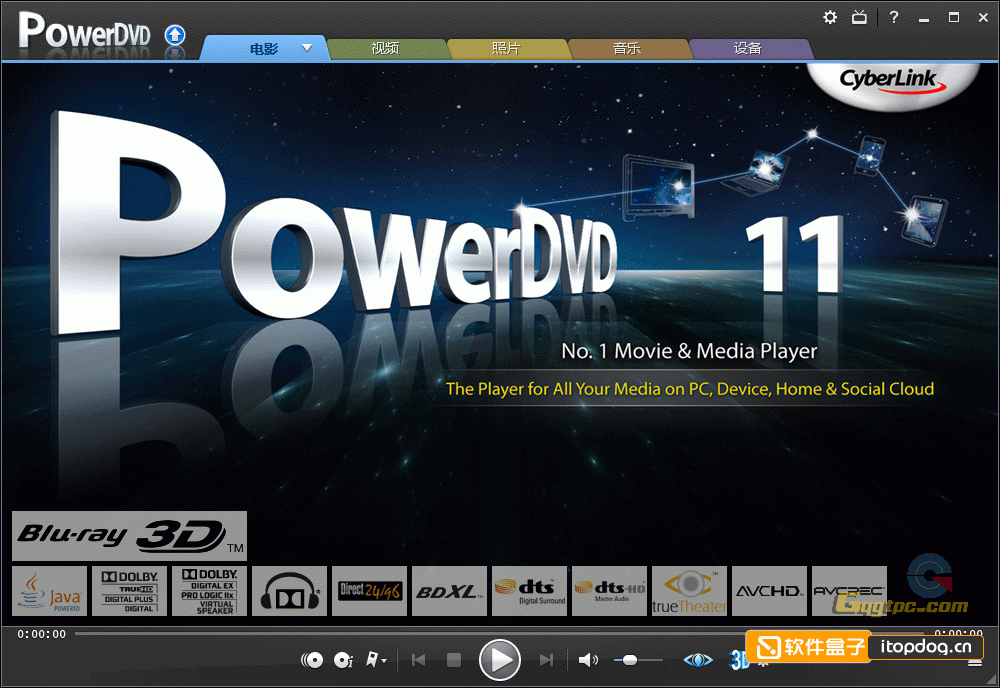The width and height of the screenshot is (1000, 688).
Task: Switch to the 视频 tab
Action: click(385, 48)
